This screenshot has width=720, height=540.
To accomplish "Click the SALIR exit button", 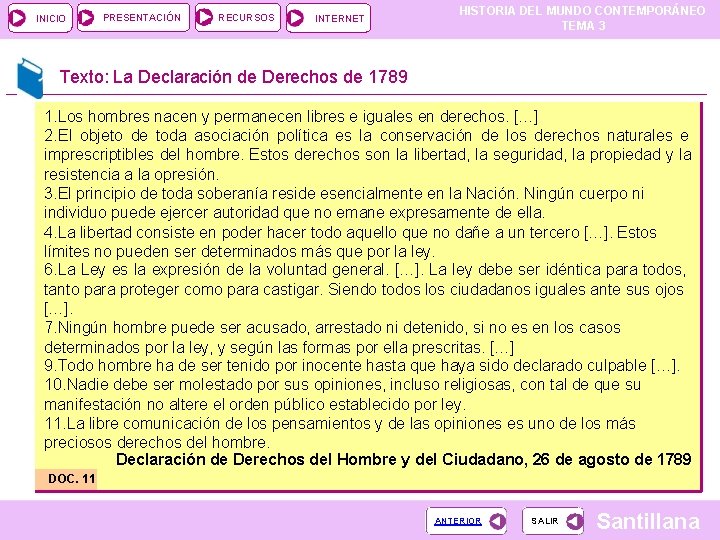I will (553, 521).
